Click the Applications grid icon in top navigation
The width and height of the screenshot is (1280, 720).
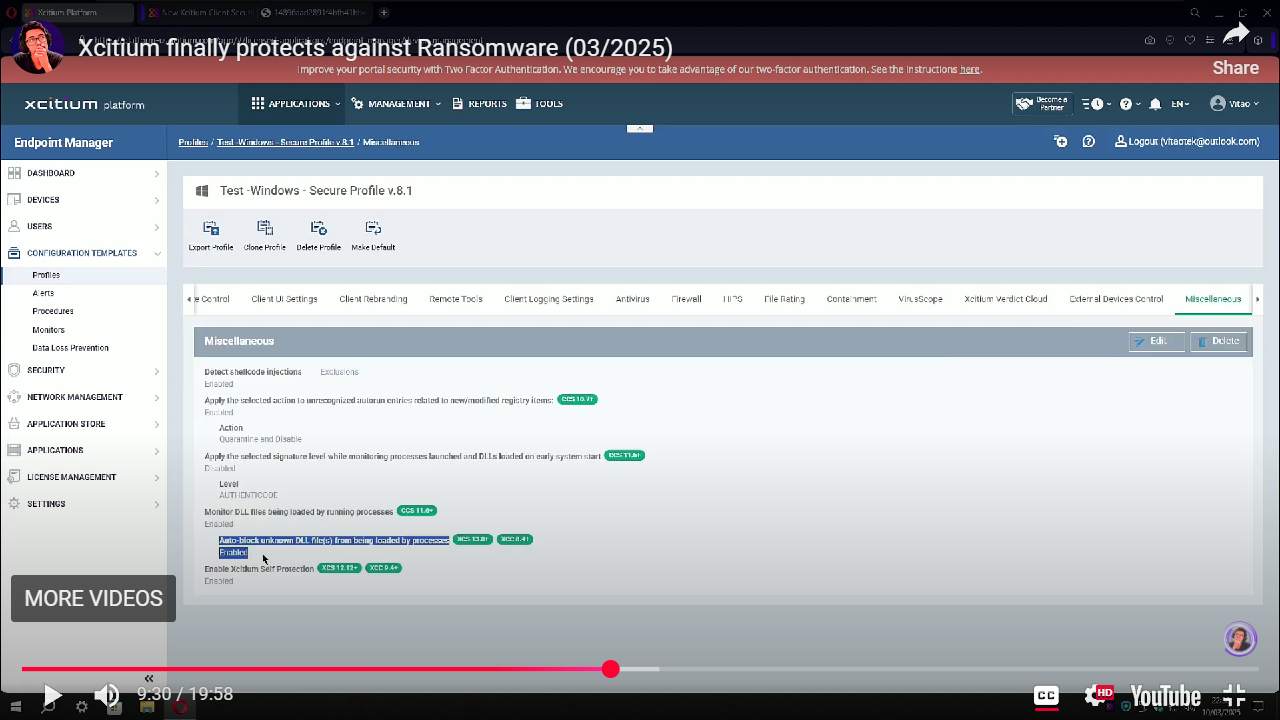[x=258, y=104]
